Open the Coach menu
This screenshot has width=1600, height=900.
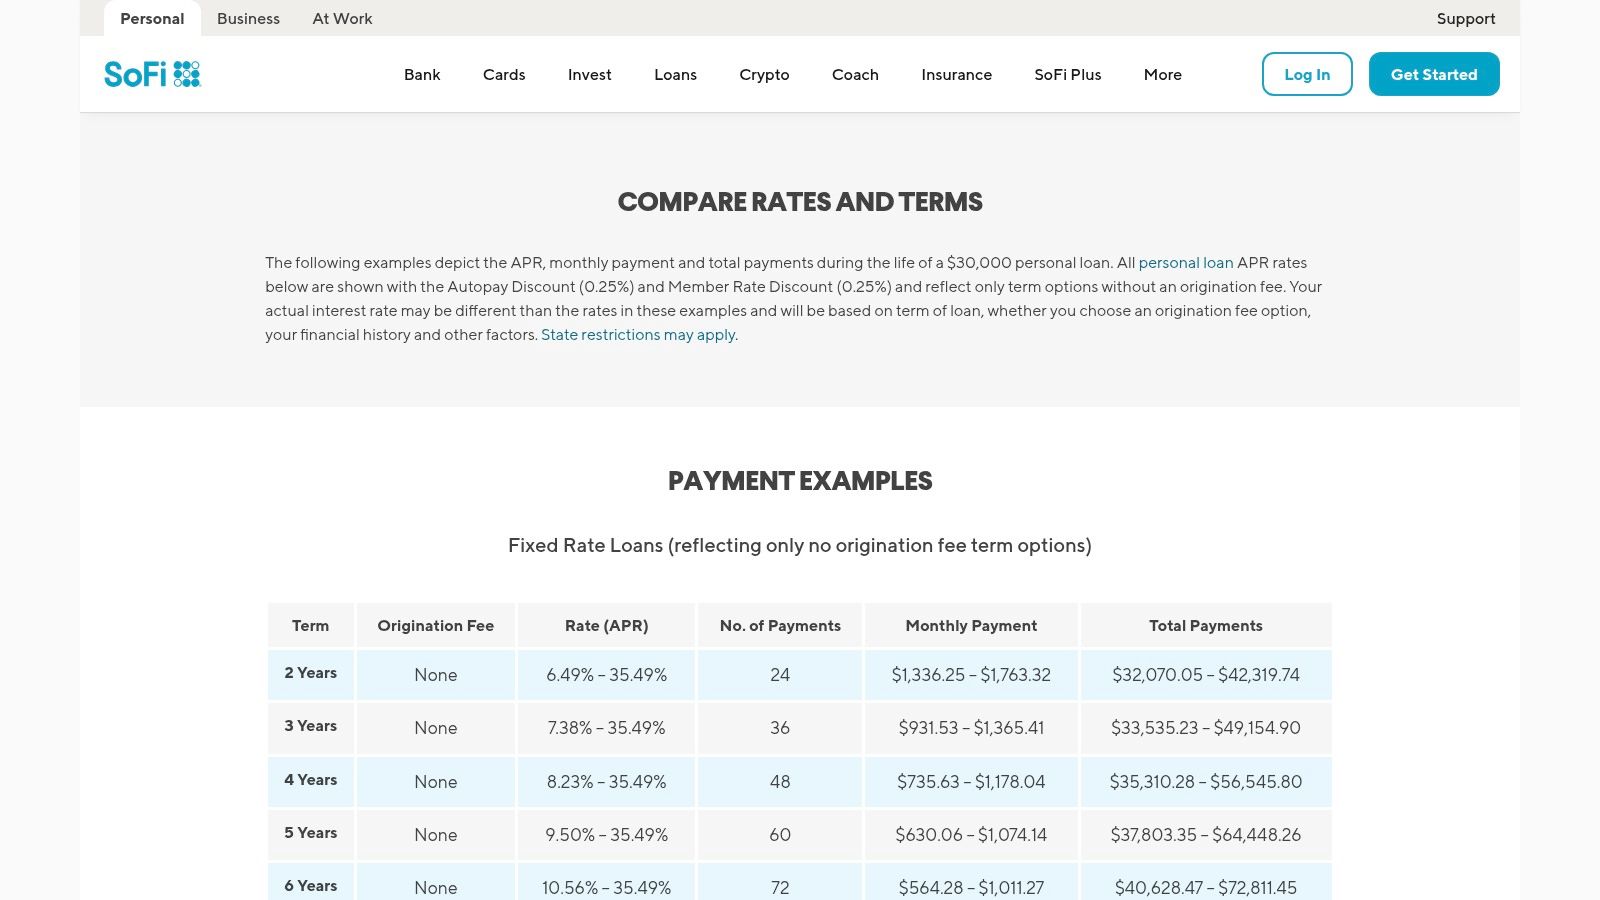click(855, 74)
